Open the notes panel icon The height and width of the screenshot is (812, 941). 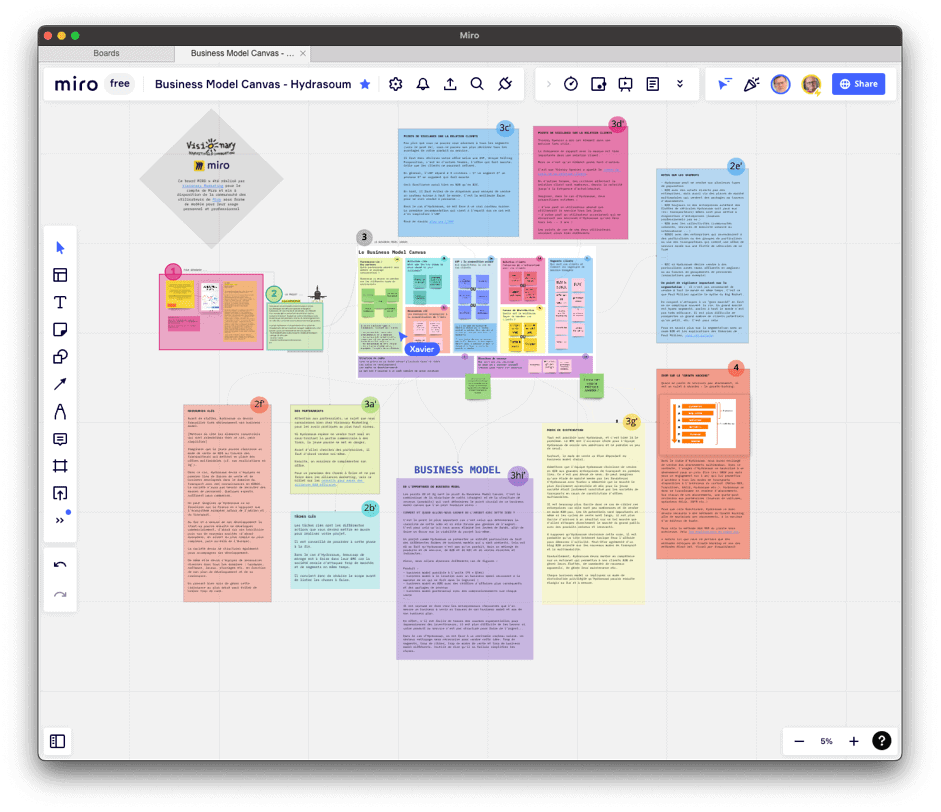click(x=653, y=84)
